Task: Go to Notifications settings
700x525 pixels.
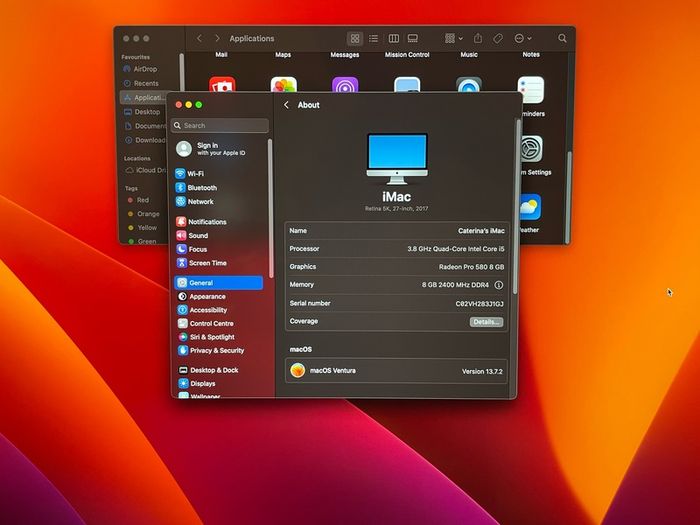Action: click(201, 222)
